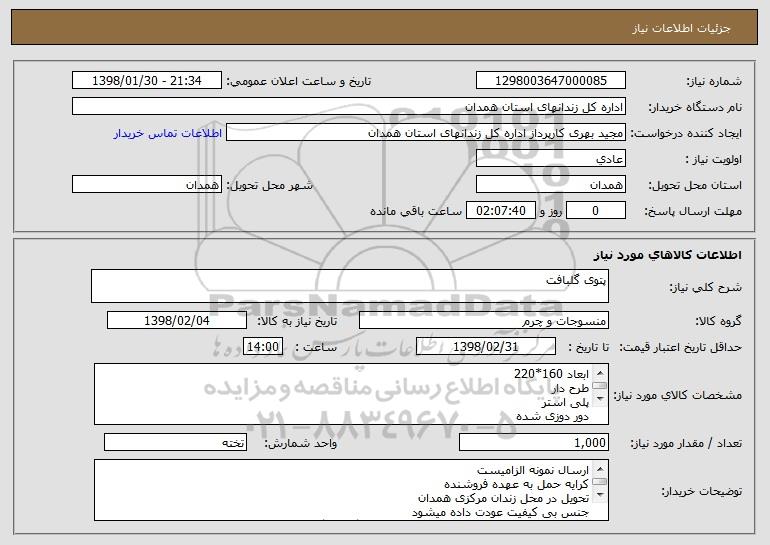The width and height of the screenshot is (770, 545).
Task: Click the need number field 1298003647000085
Action: click(550, 81)
